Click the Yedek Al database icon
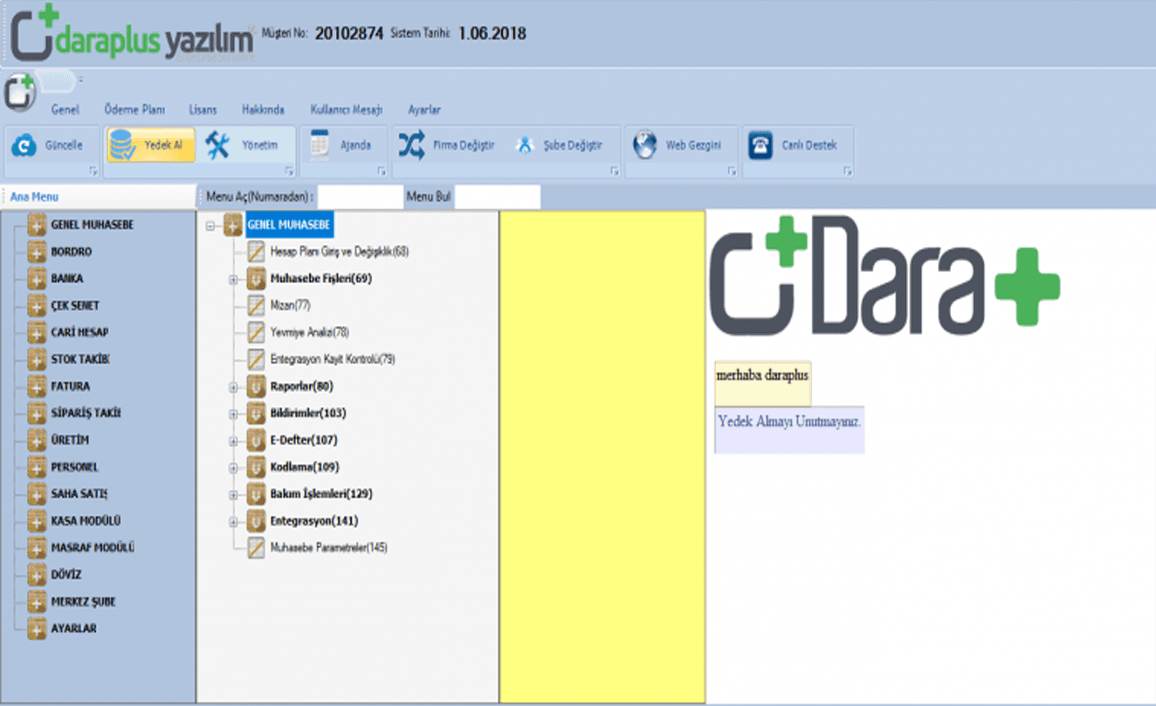Image resolution: width=1156 pixels, height=706 pixels. coord(122,145)
